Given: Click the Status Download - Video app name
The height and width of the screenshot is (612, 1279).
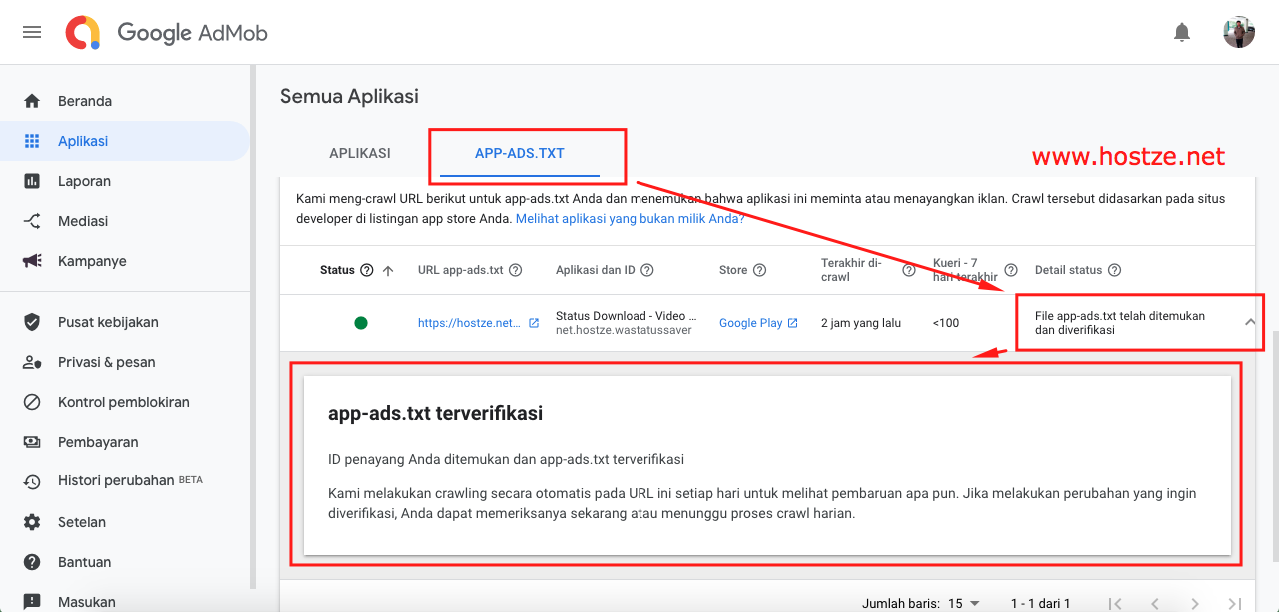Looking at the screenshot, I should (626, 316).
